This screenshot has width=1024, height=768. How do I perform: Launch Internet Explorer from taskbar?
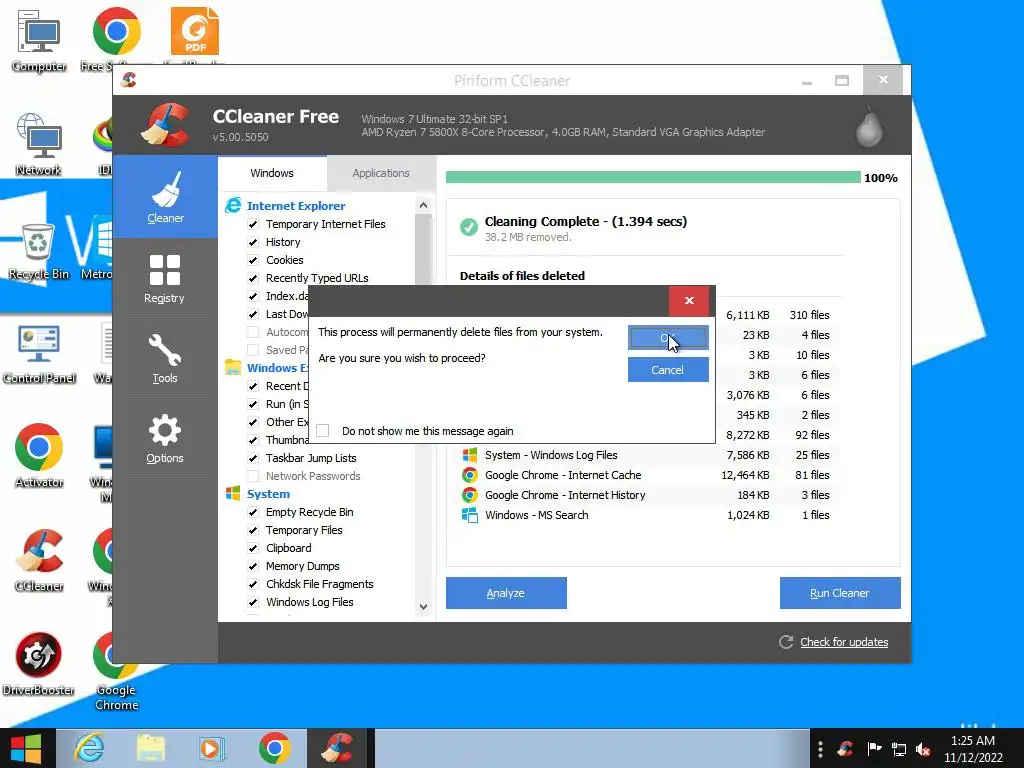(88, 748)
